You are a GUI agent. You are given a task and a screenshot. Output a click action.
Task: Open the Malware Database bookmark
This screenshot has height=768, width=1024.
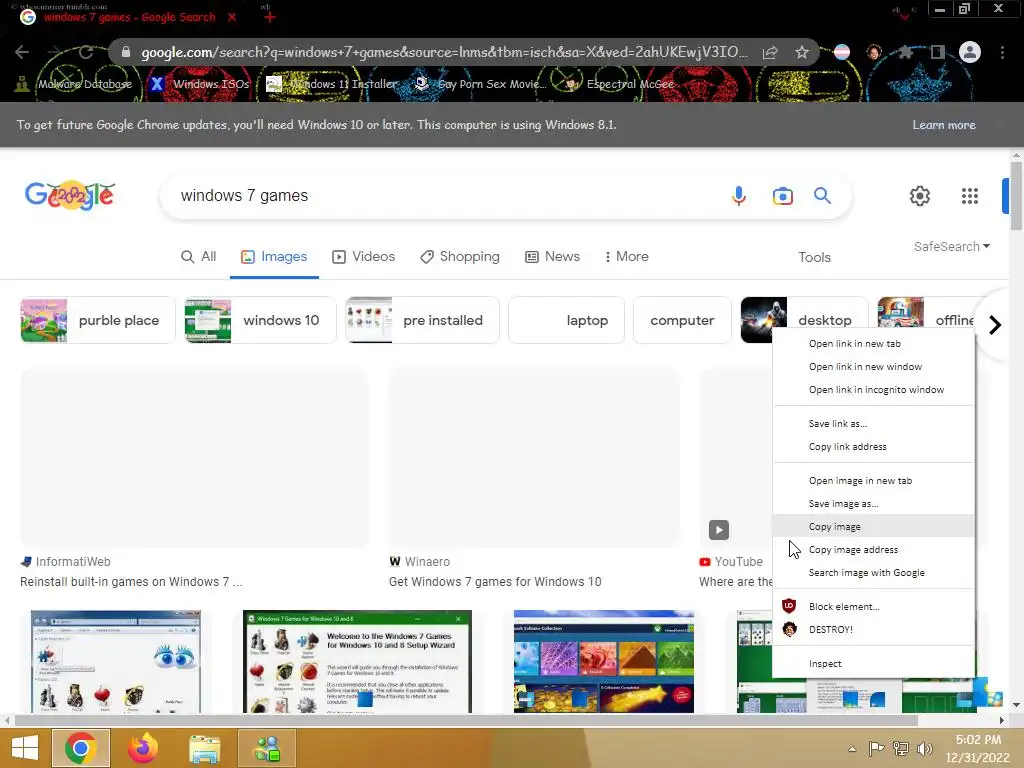coord(74,84)
